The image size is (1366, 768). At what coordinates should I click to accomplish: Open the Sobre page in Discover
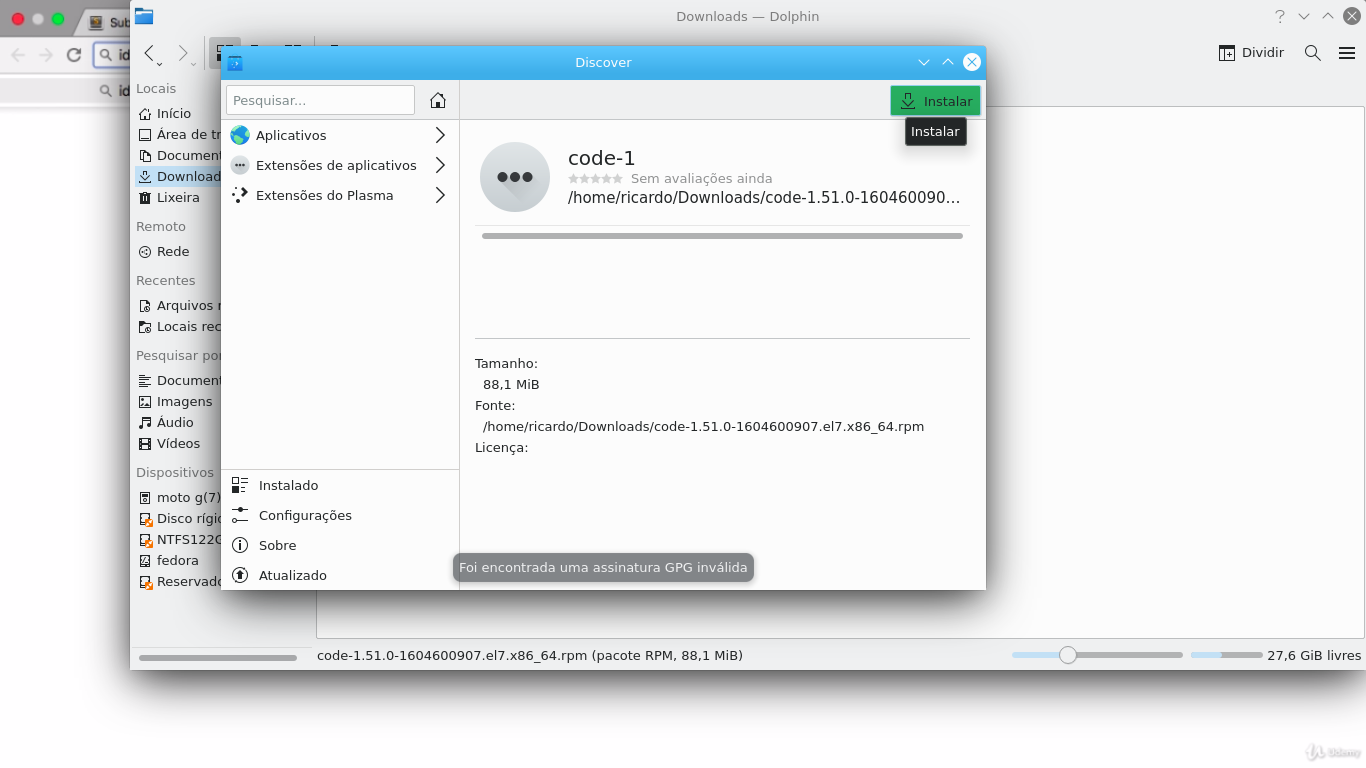click(x=340, y=545)
